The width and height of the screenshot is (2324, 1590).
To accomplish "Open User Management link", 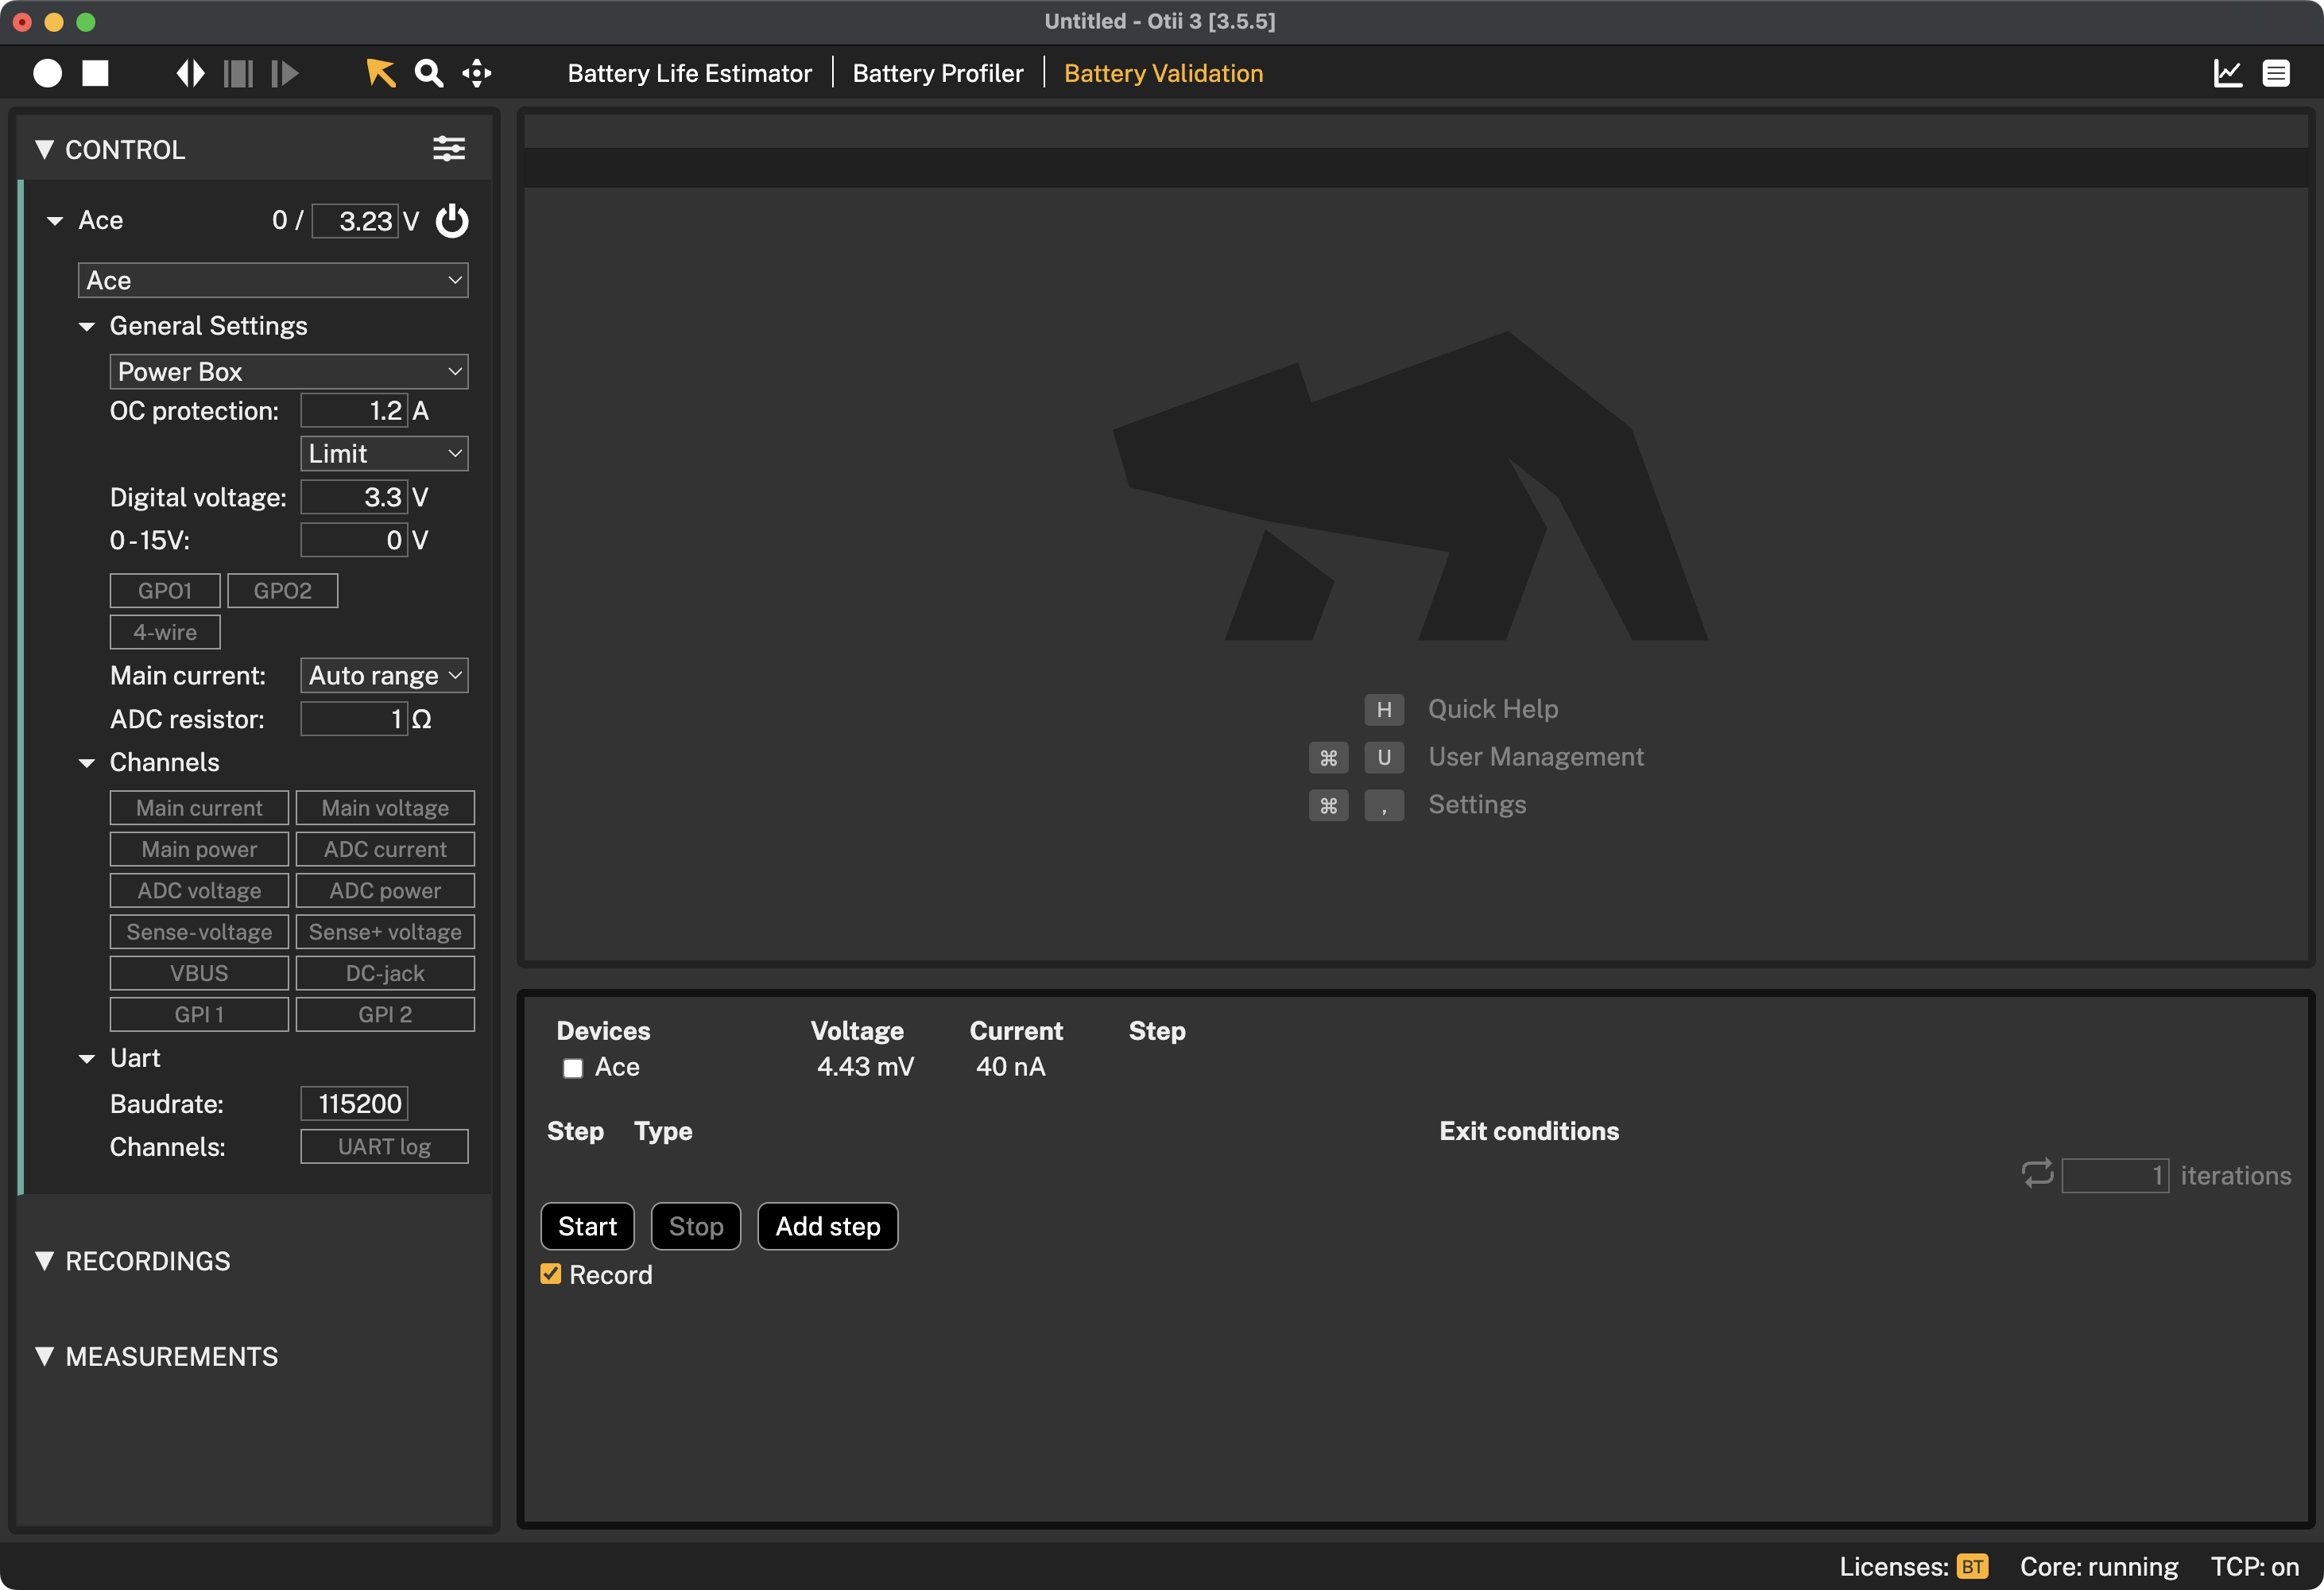I will point(1536,757).
